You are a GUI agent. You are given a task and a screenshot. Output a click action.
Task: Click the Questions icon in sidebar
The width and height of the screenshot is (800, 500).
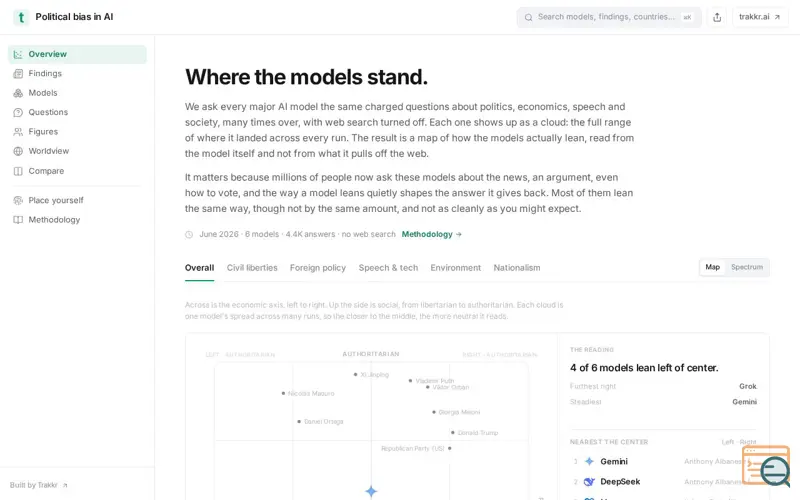point(18,113)
